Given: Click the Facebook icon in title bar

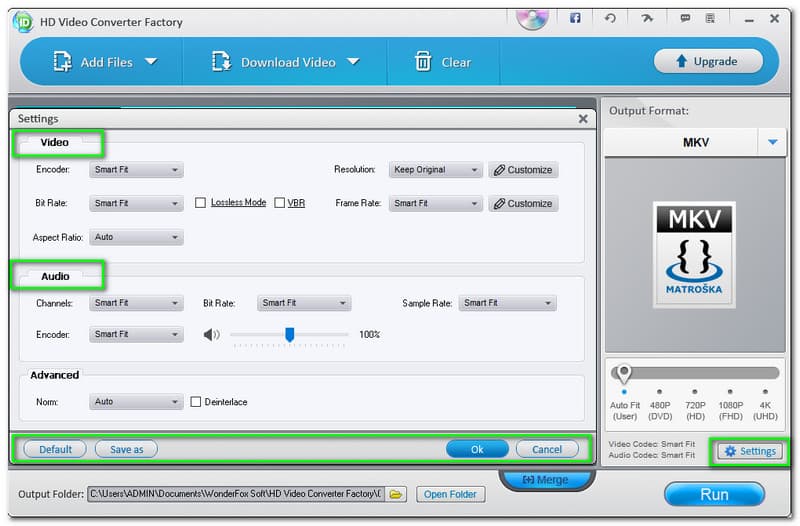Looking at the screenshot, I should (x=575, y=18).
